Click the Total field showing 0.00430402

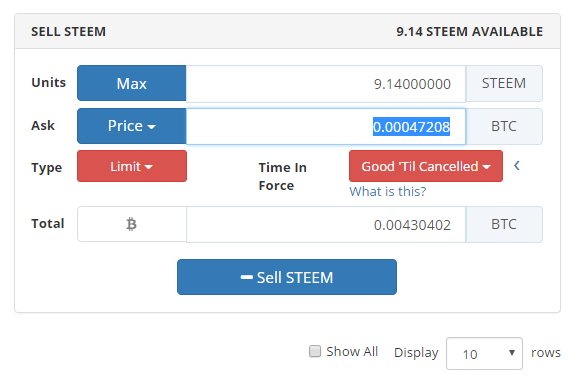pos(326,225)
